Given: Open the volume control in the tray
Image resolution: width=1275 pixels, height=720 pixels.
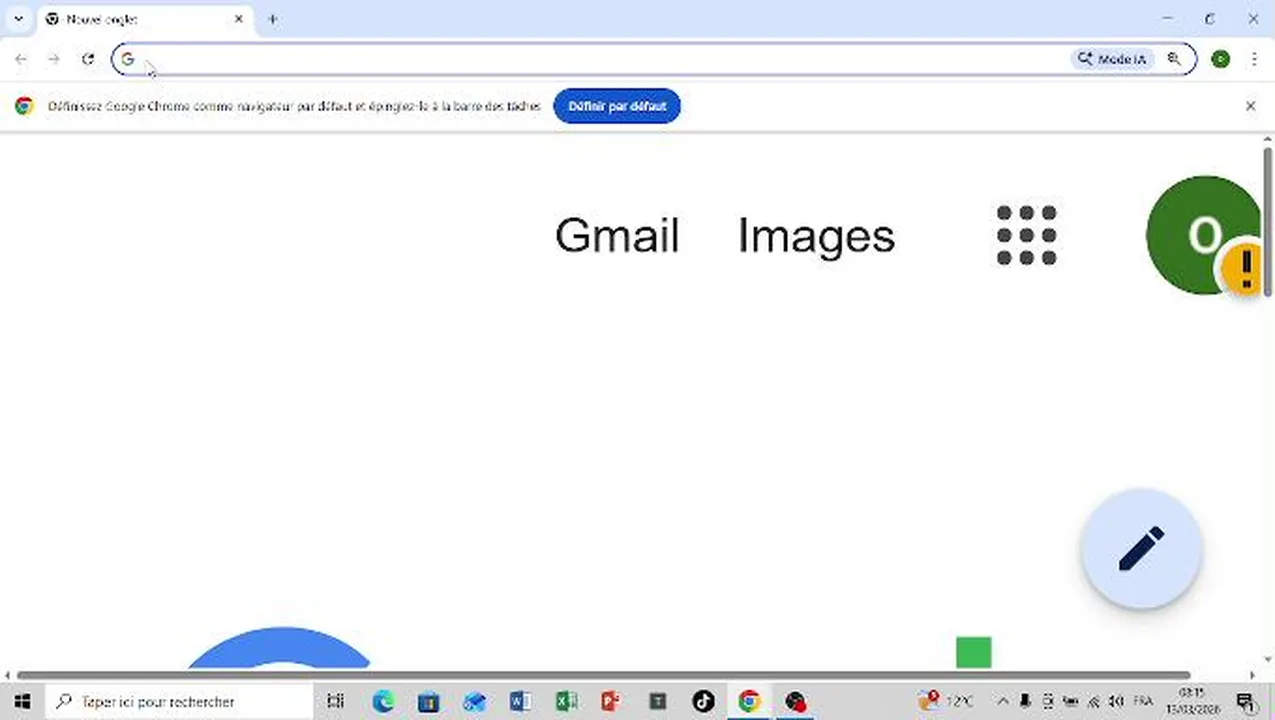Looking at the screenshot, I should (x=1116, y=701).
